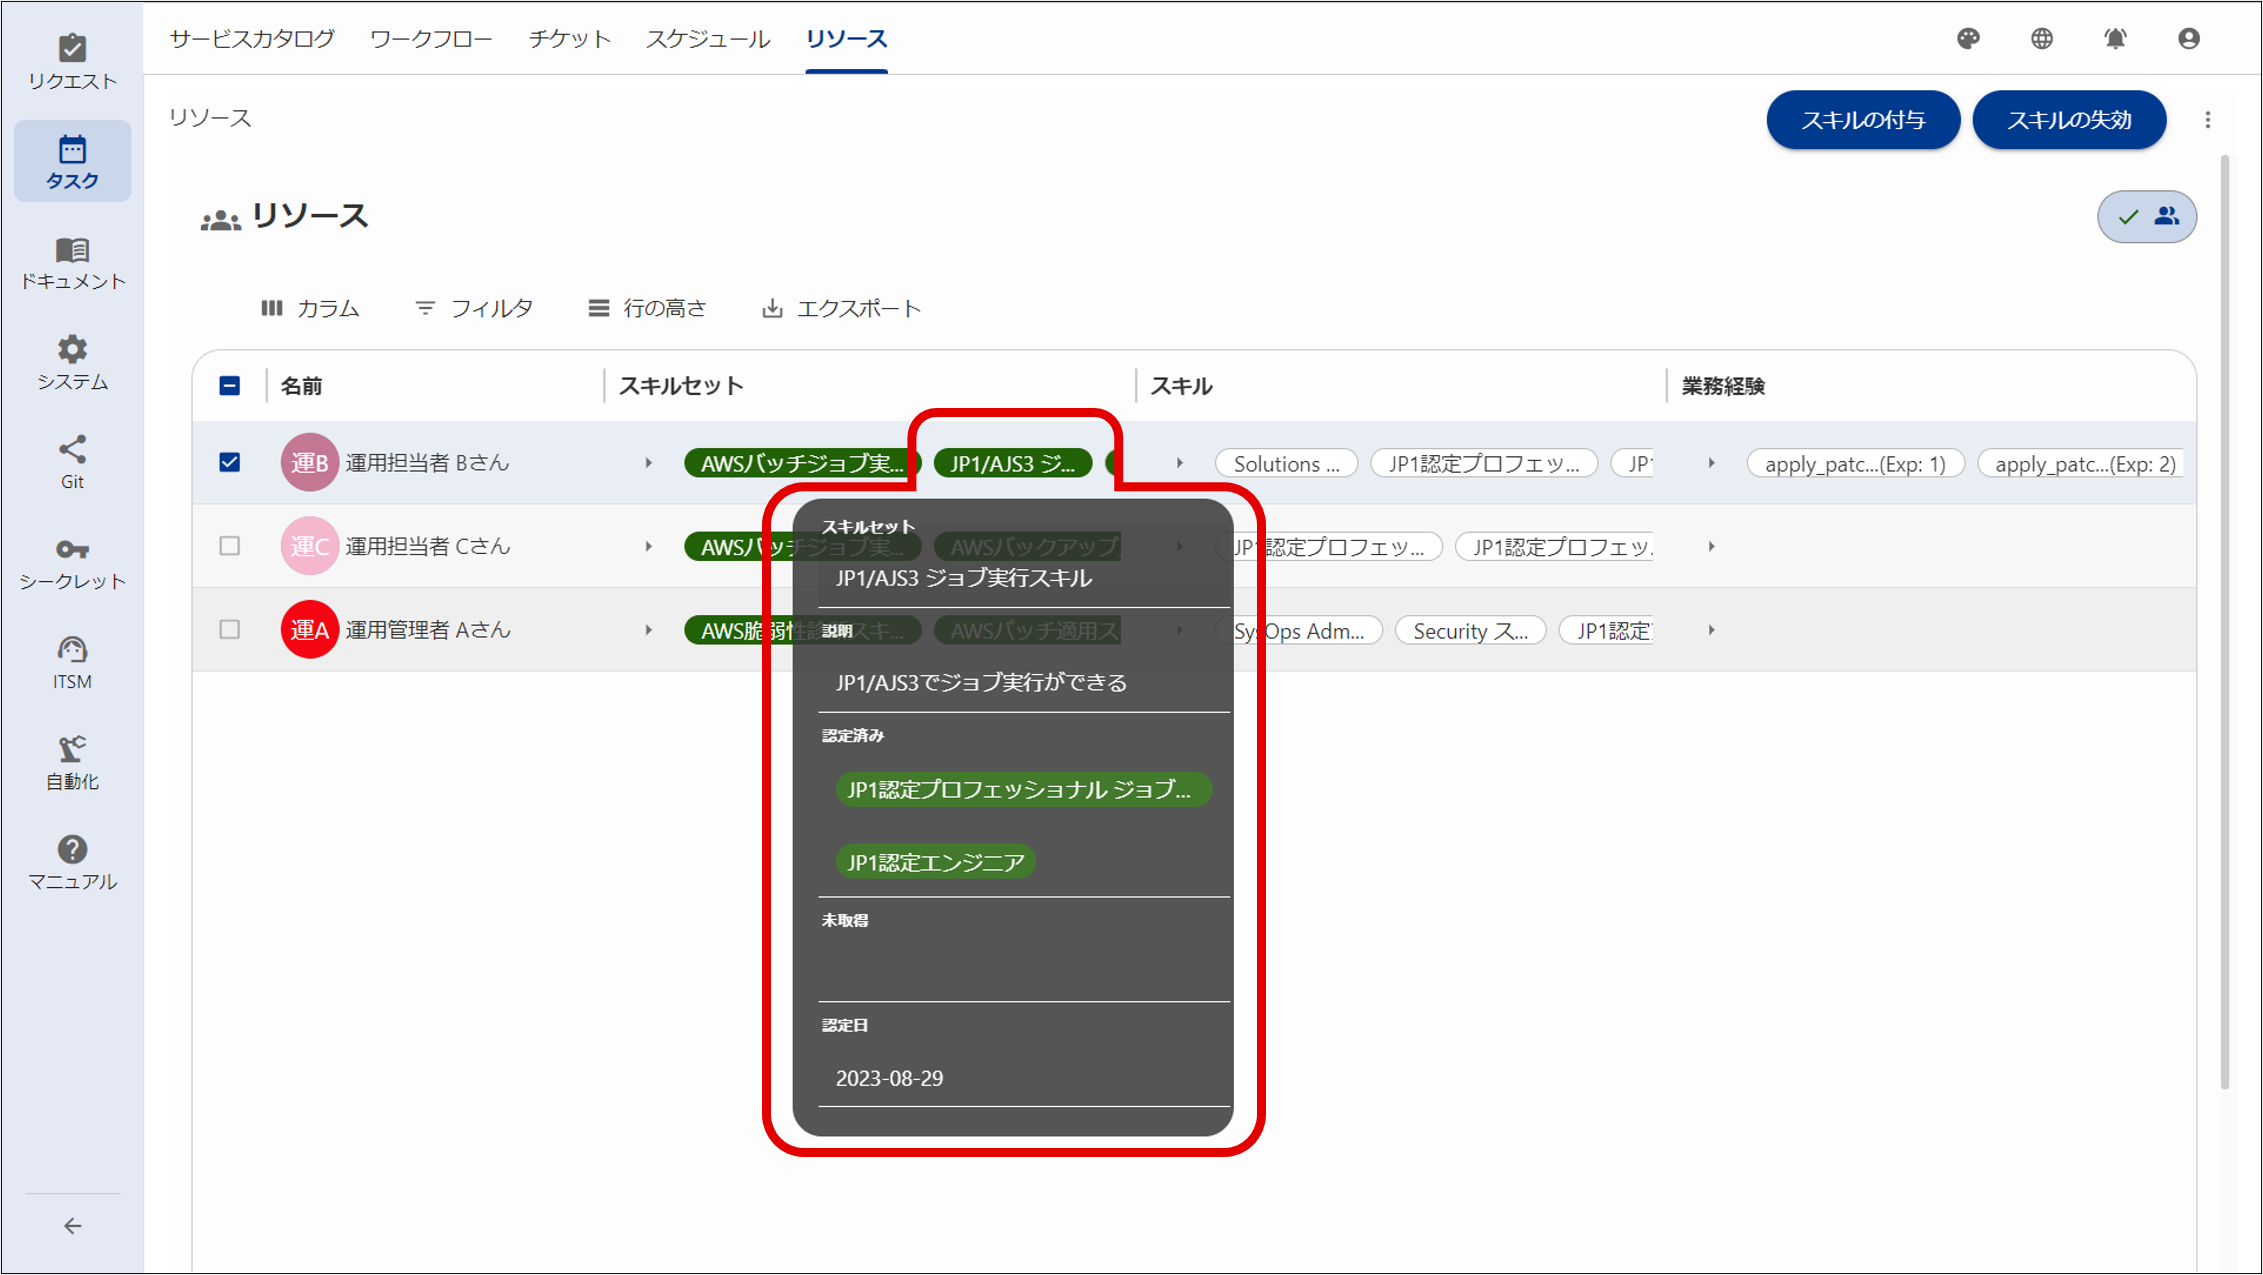Open the Git section from the sidebar

coord(72,460)
